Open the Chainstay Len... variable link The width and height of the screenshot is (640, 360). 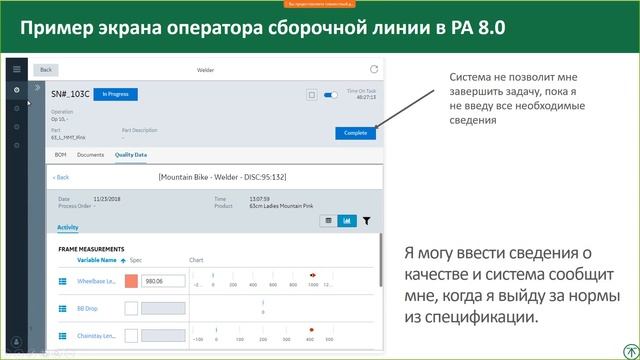[96, 336]
